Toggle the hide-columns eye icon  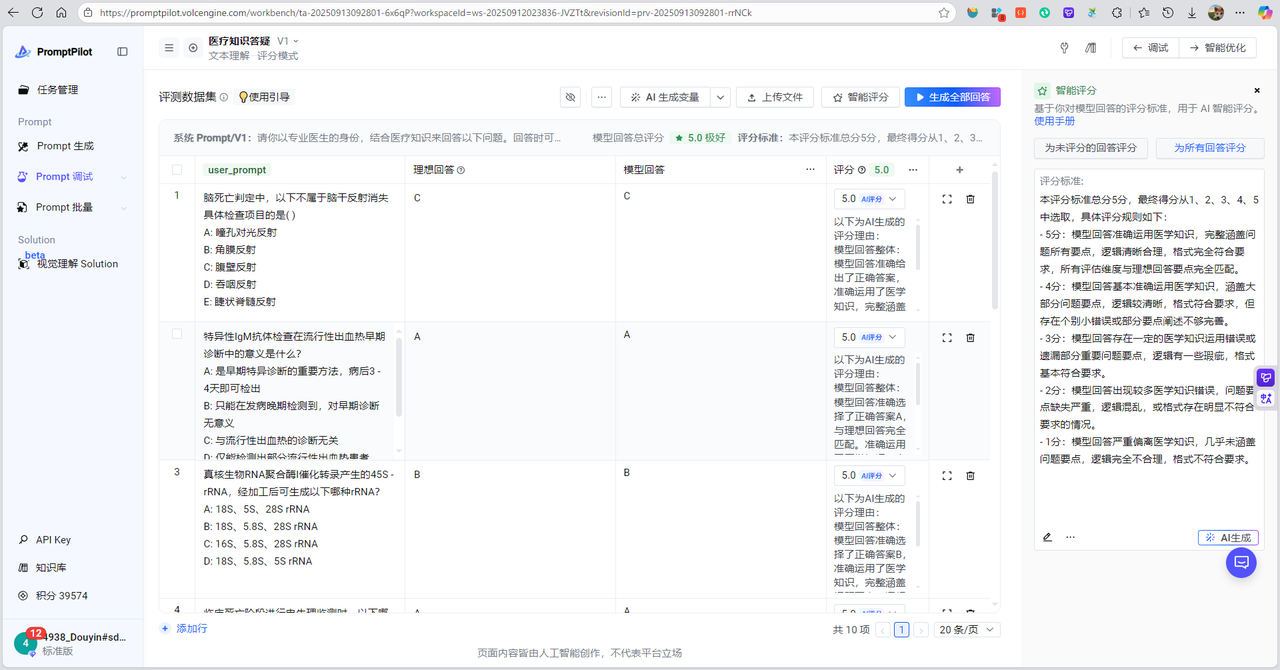571,97
